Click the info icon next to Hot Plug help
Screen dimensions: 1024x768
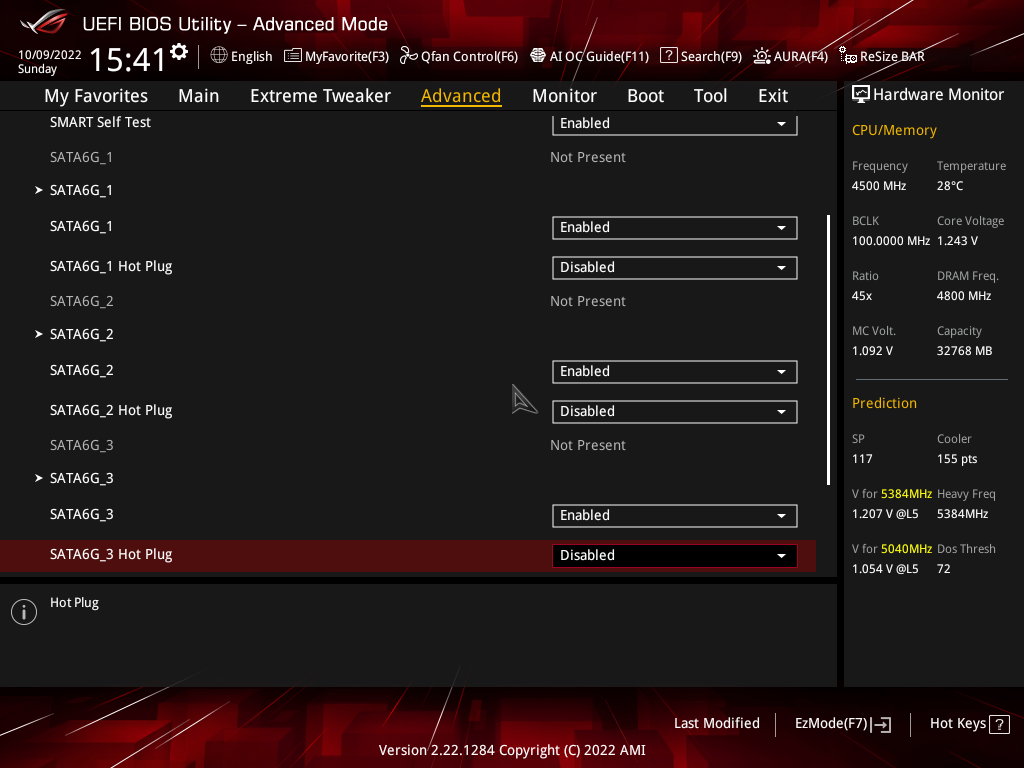[x=24, y=612]
